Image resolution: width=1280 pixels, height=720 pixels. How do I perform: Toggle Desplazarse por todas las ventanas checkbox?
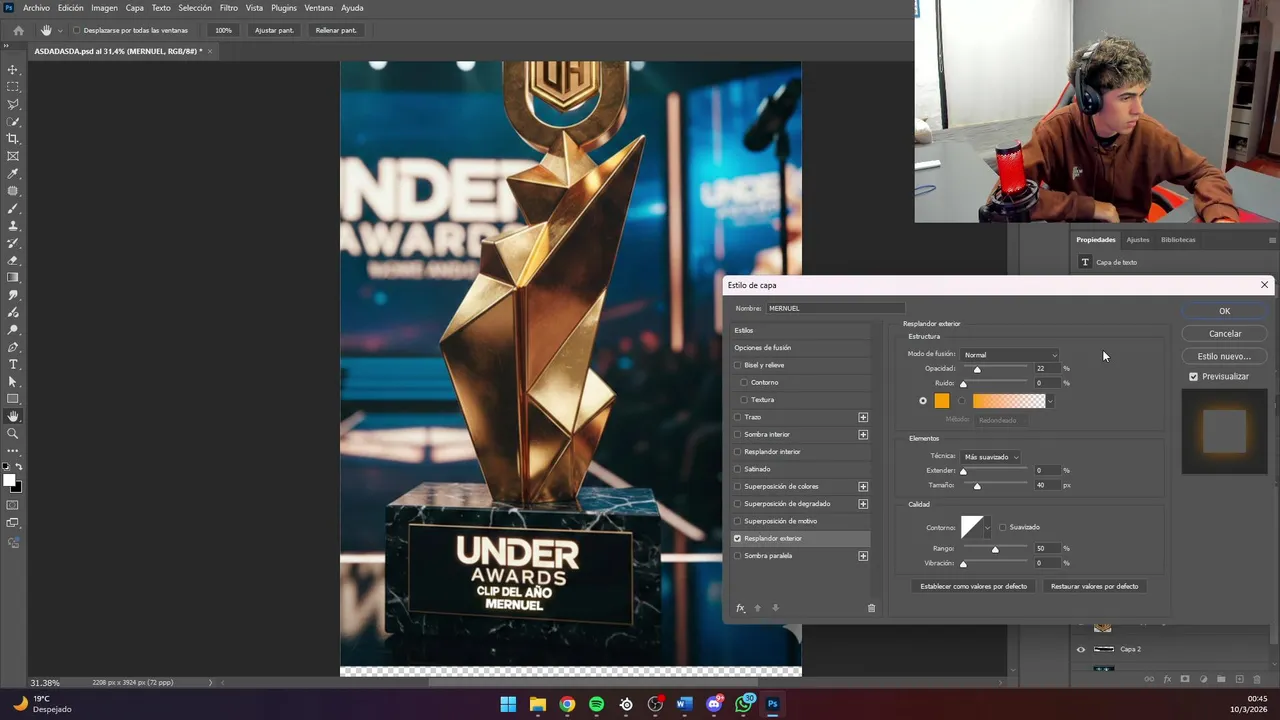click(x=77, y=30)
